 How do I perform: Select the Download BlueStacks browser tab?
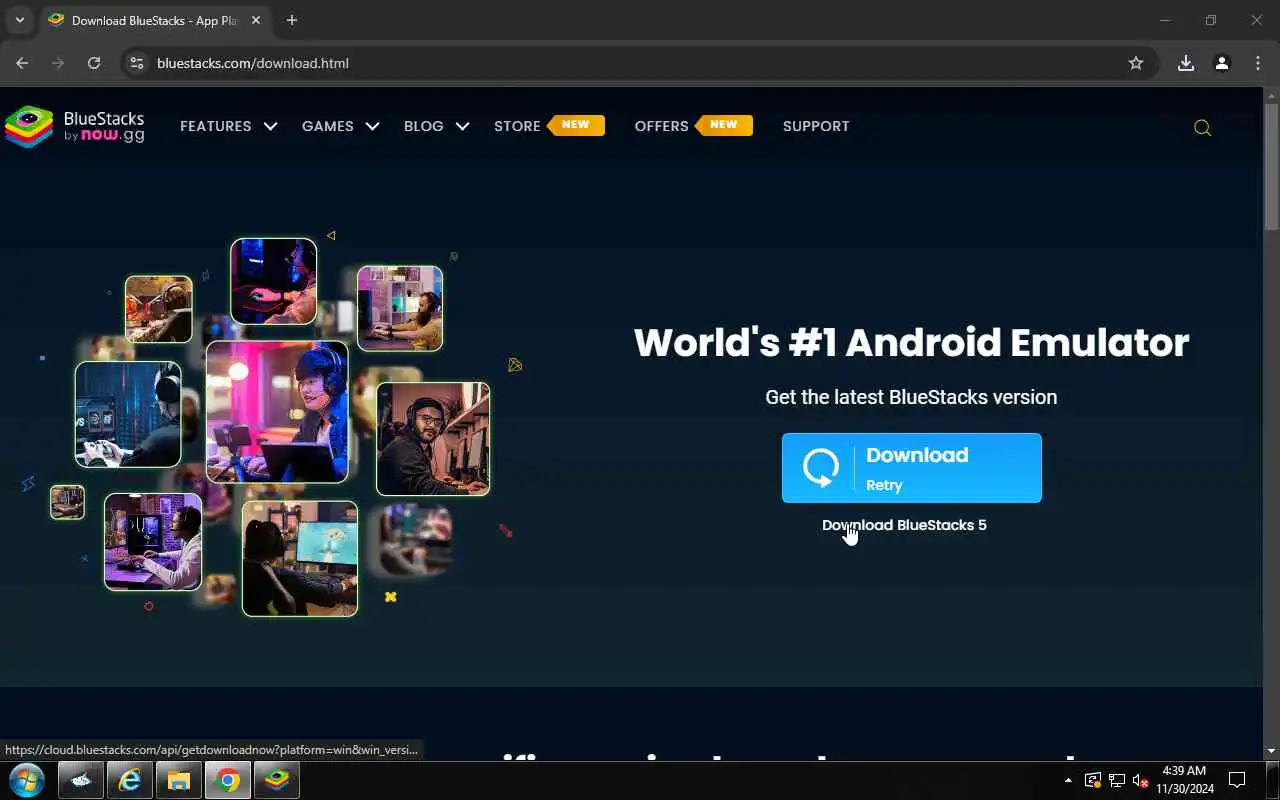[154, 20]
